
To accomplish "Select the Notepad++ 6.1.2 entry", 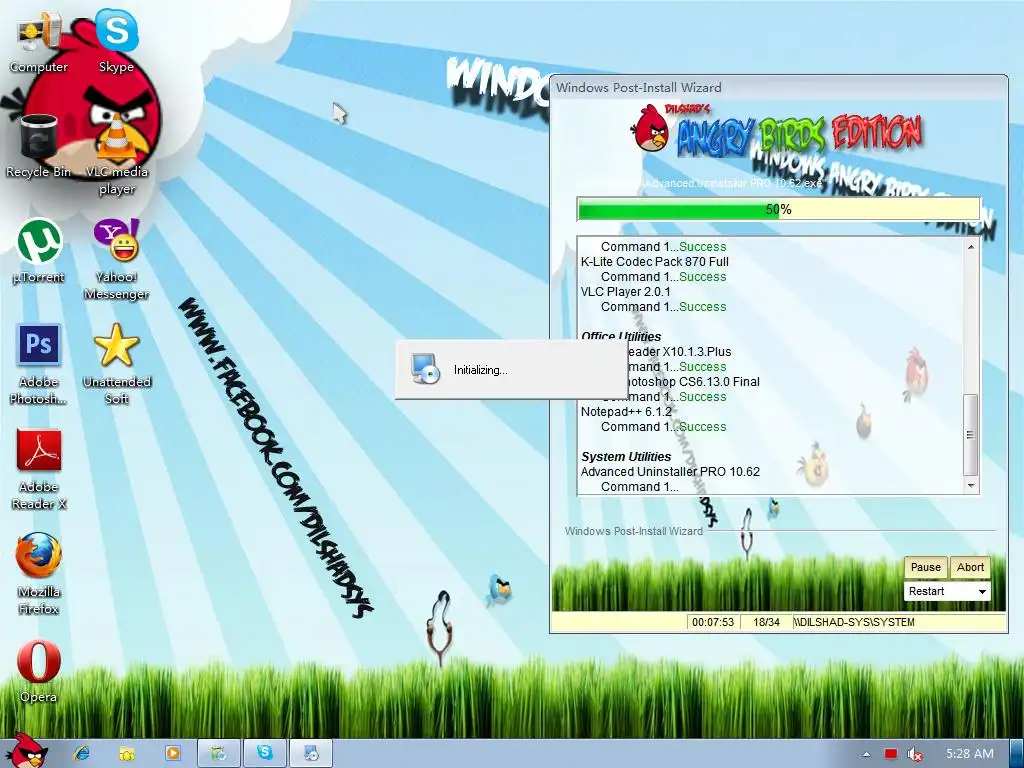I will pyautogui.click(x=626, y=412).
